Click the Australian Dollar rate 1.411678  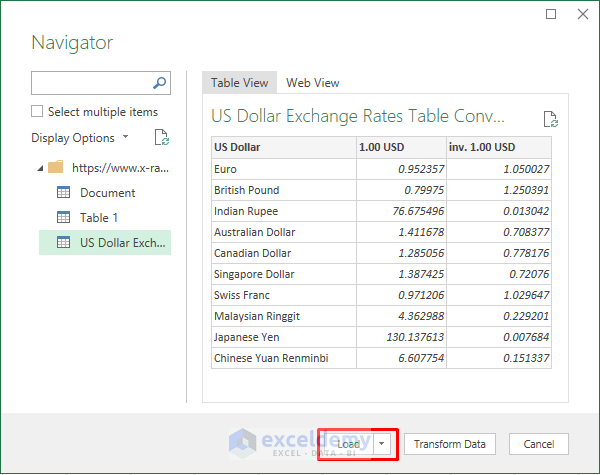(421, 232)
